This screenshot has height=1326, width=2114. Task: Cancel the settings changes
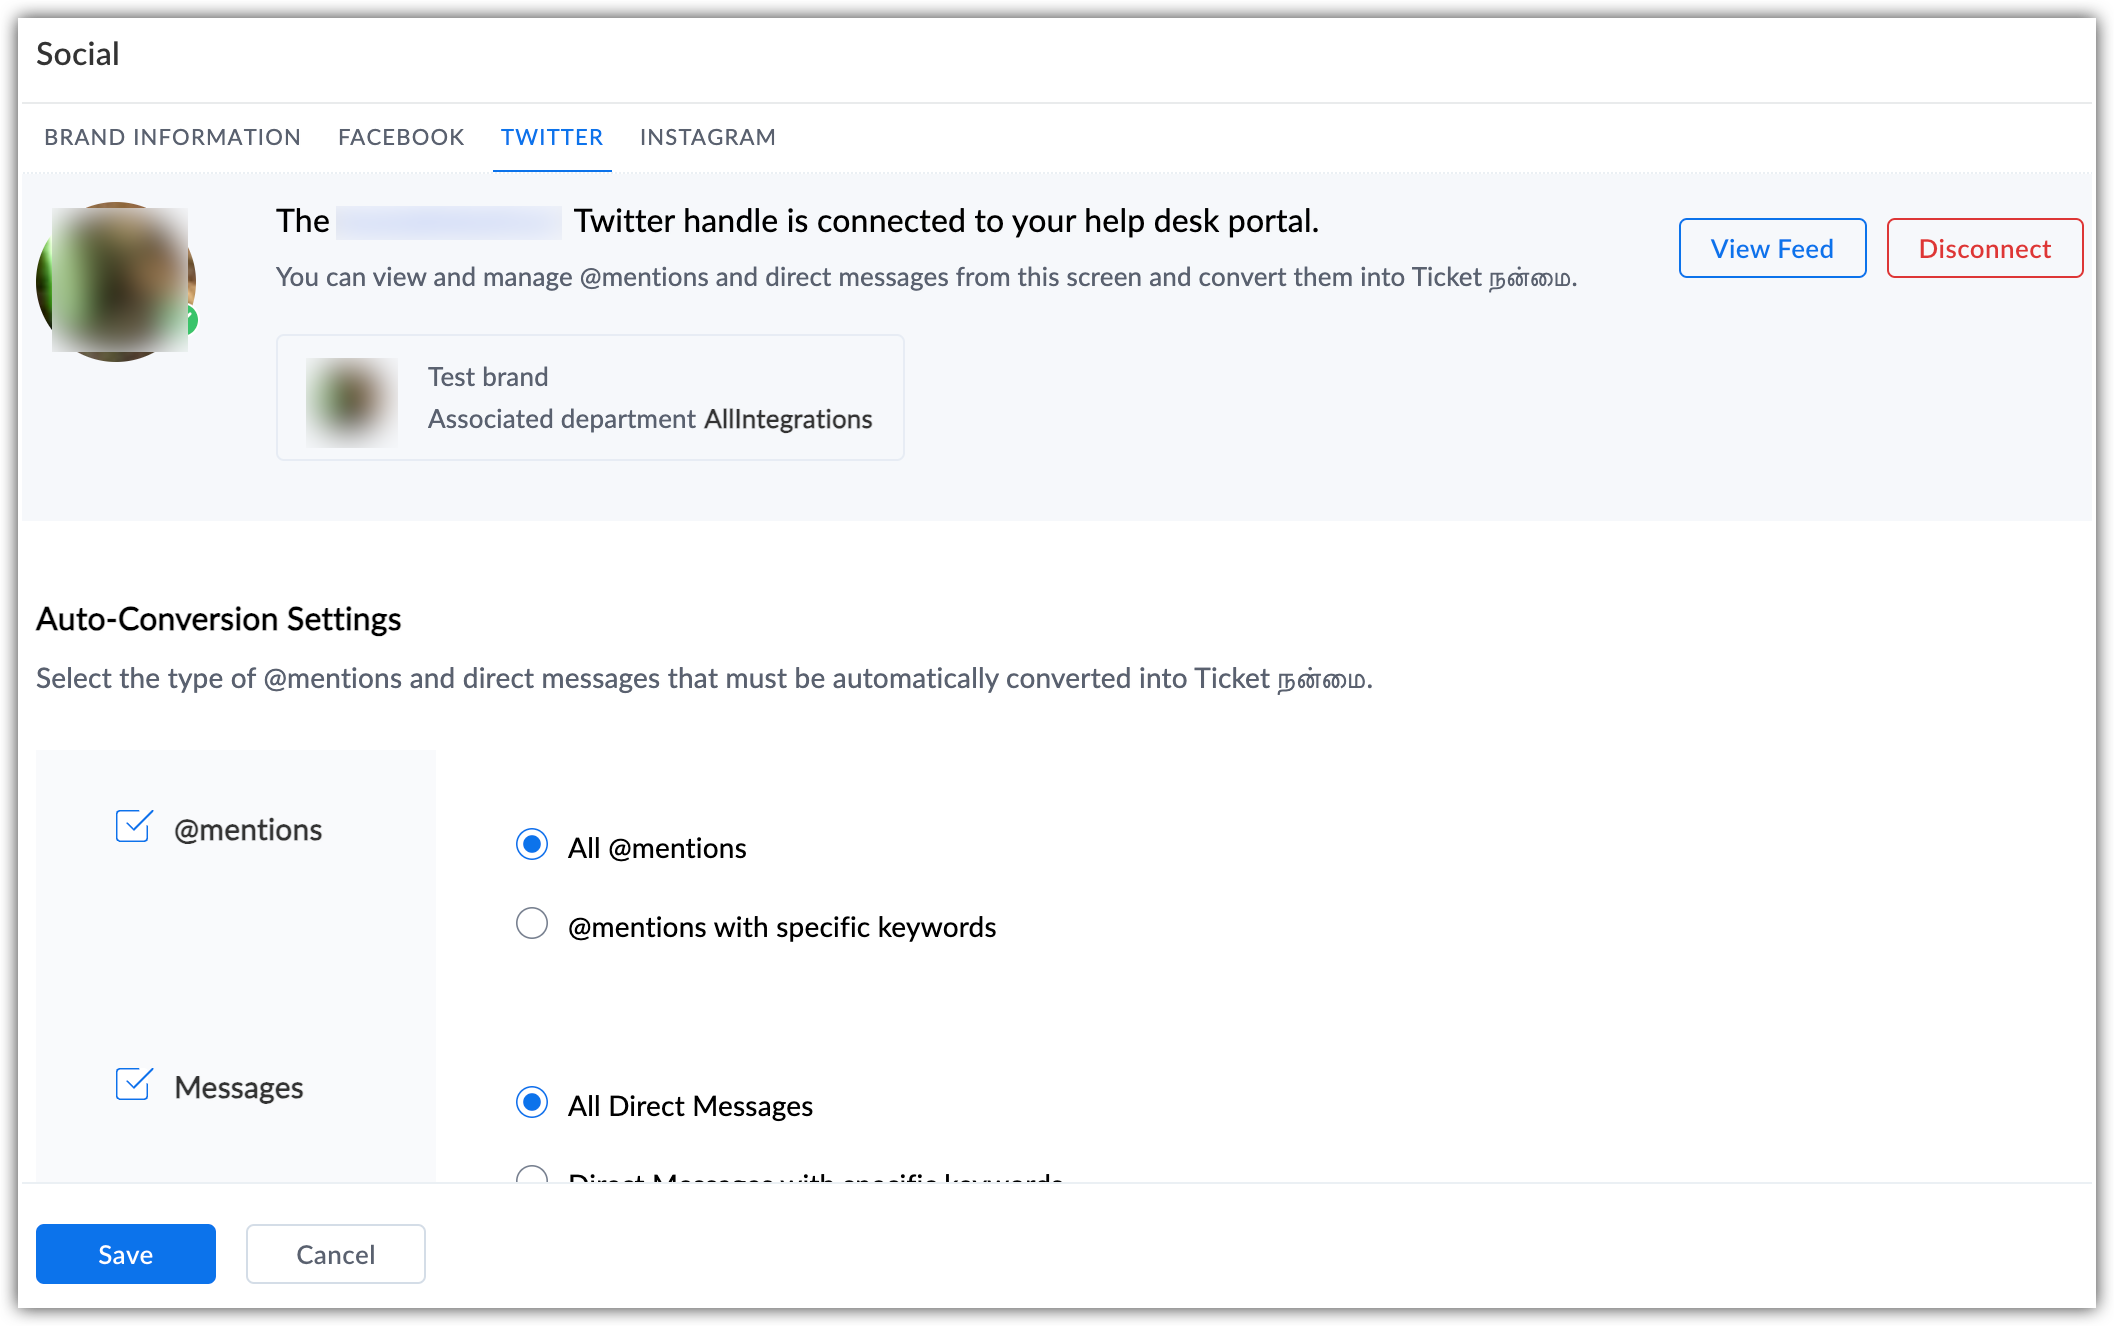(x=336, y=1254)
